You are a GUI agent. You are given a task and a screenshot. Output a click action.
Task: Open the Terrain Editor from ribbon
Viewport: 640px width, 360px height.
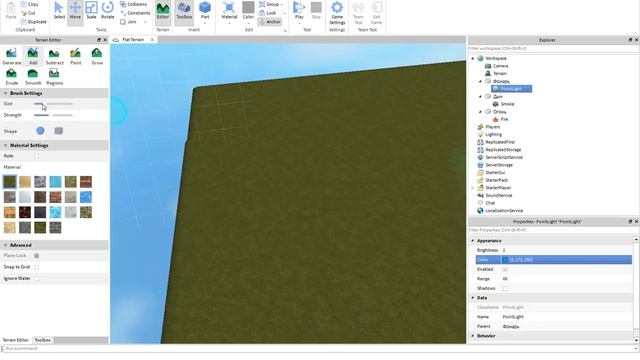[163, 11]
